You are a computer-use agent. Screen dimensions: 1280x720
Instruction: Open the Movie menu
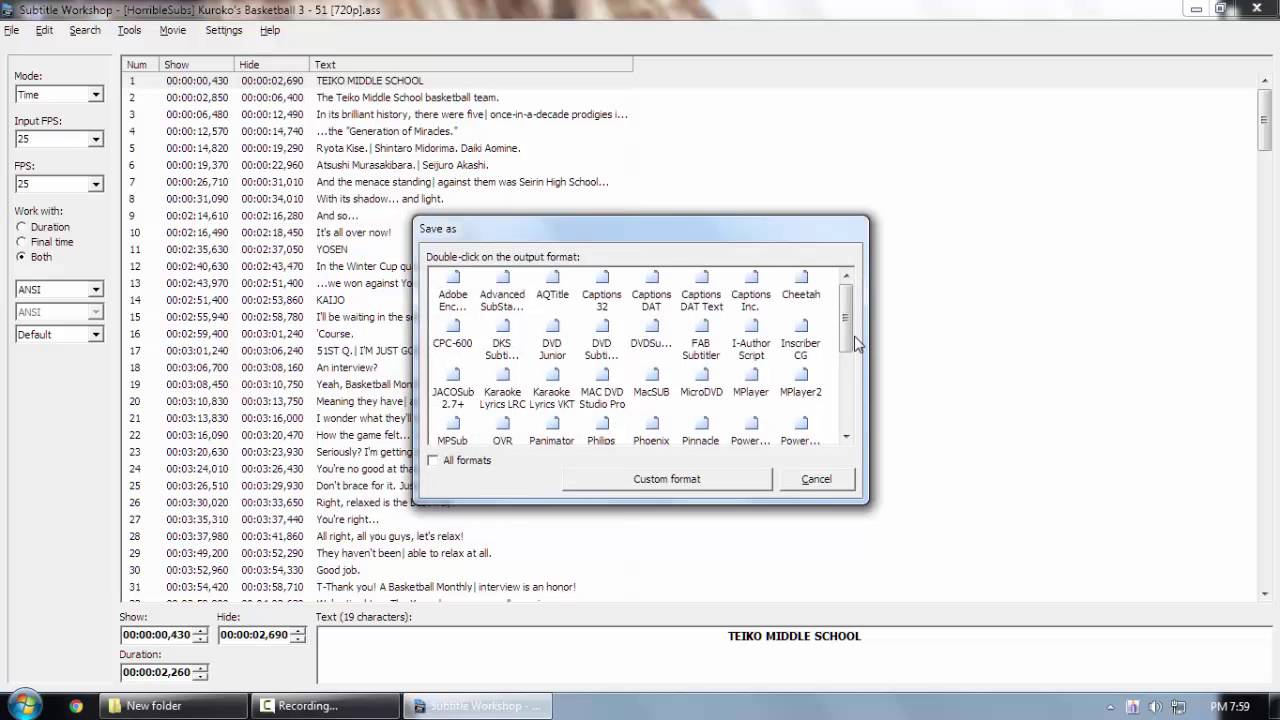pos(173,30)
